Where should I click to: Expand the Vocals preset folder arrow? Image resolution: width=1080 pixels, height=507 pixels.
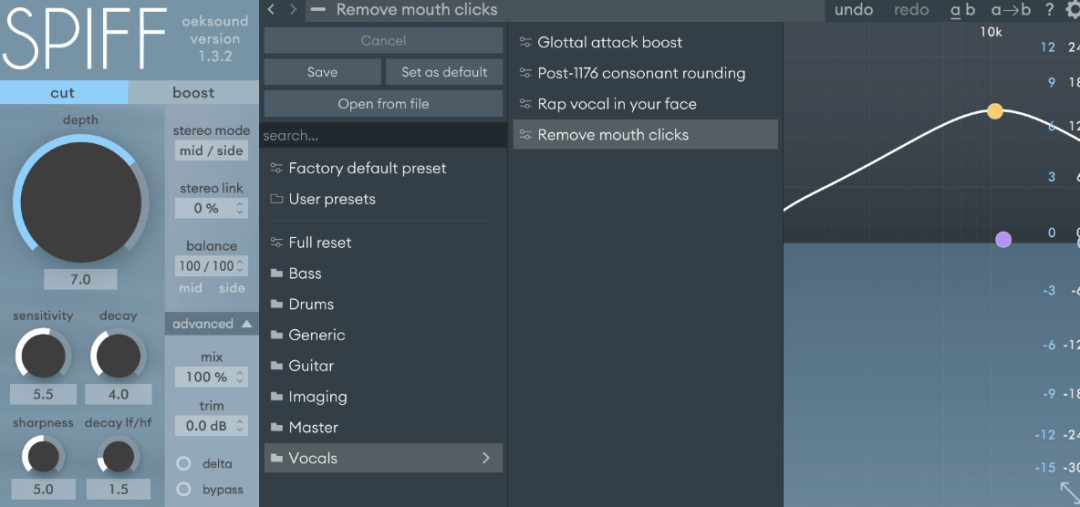click(486, 458)
